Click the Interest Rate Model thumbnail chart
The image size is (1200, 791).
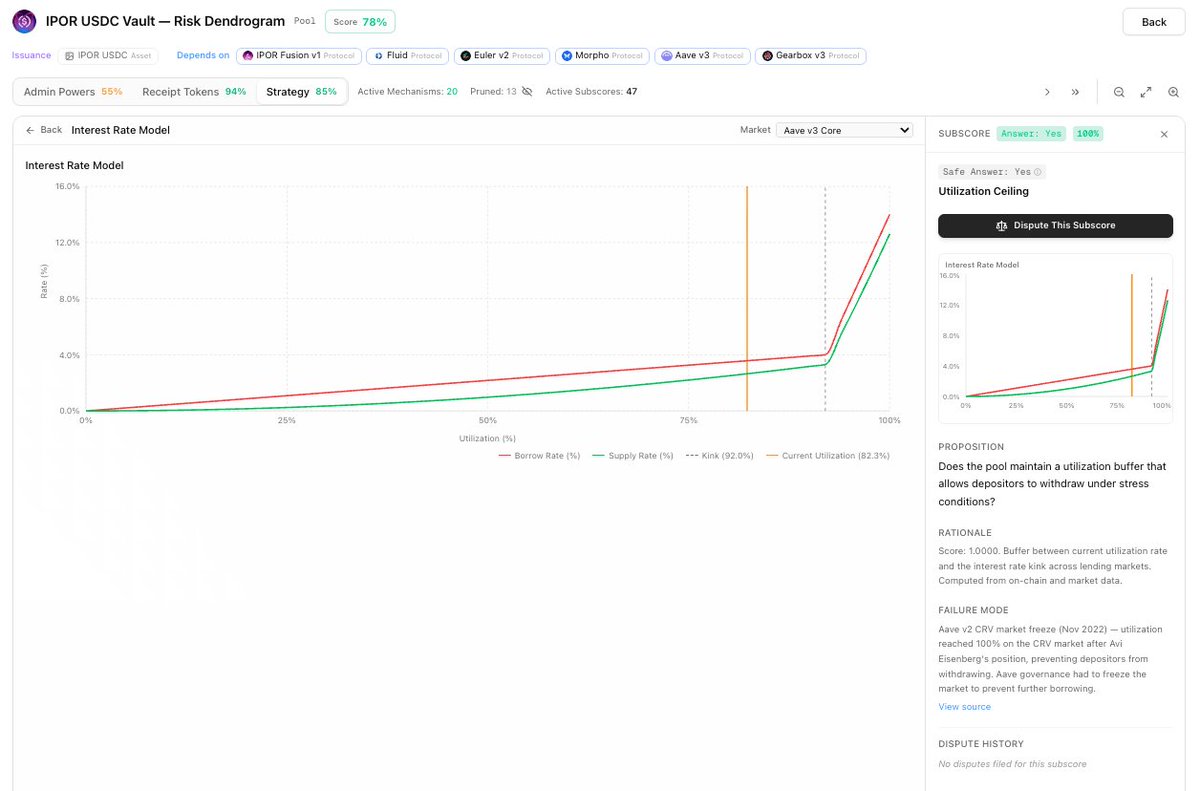coord(1055,338)
